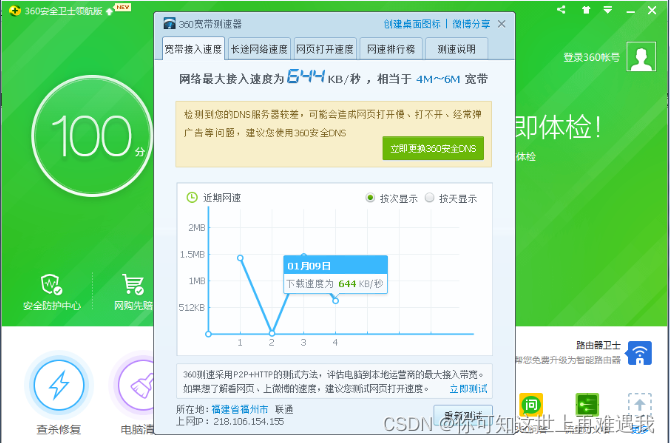
Task: Click the 360安全卫士 logo icon
Action: tap(15, 11)
